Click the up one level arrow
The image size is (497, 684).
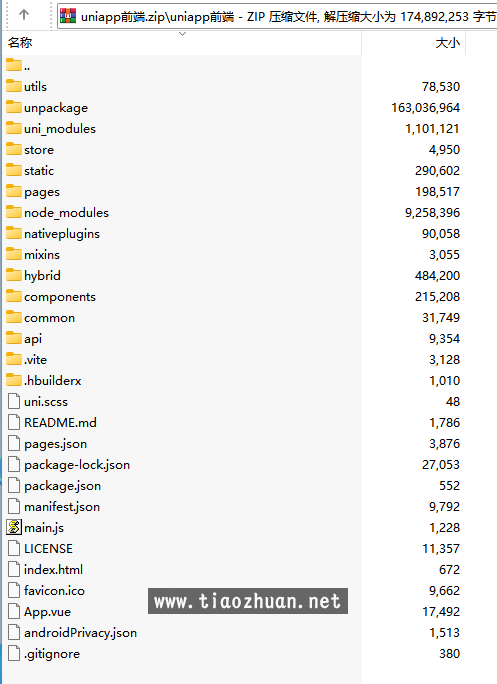click(24, 15)
